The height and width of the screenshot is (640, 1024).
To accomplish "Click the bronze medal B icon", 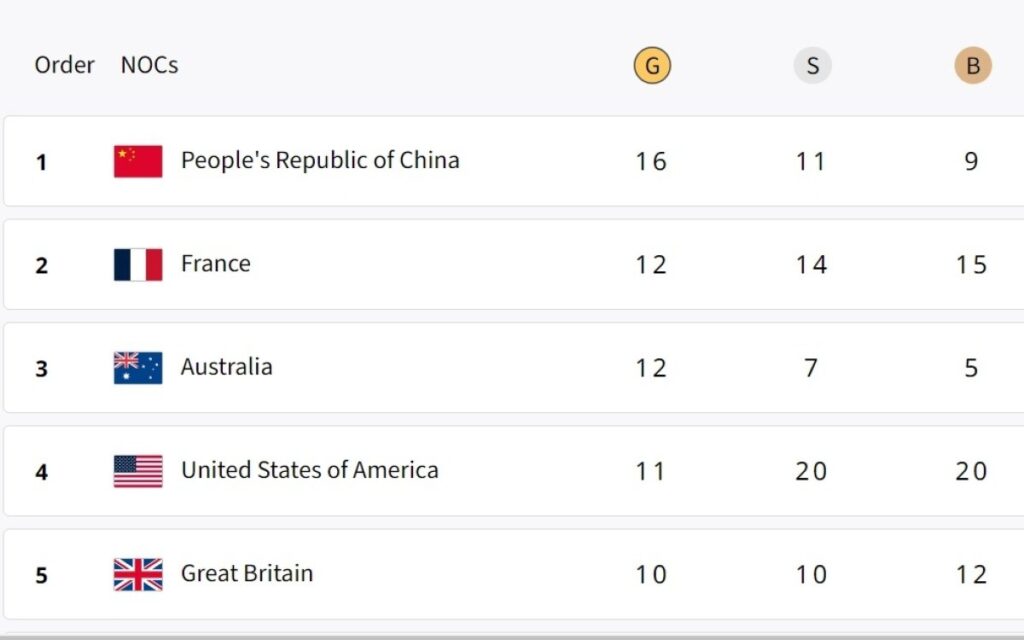I will pos(972,66).
